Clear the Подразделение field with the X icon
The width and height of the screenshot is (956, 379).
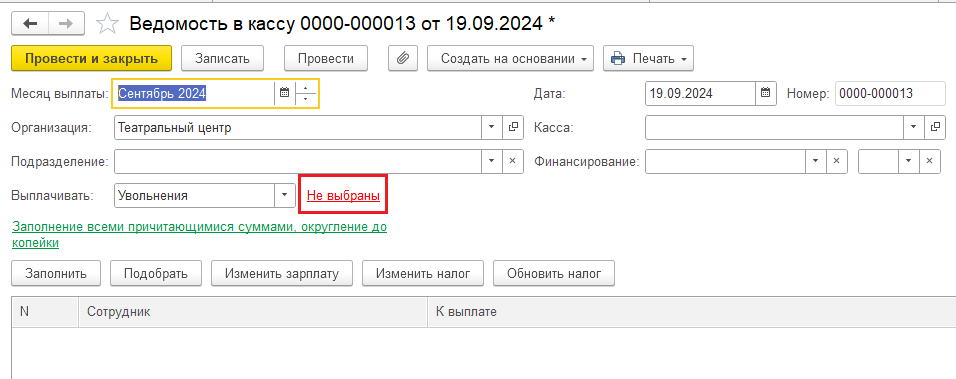click(x=513, y=161)
